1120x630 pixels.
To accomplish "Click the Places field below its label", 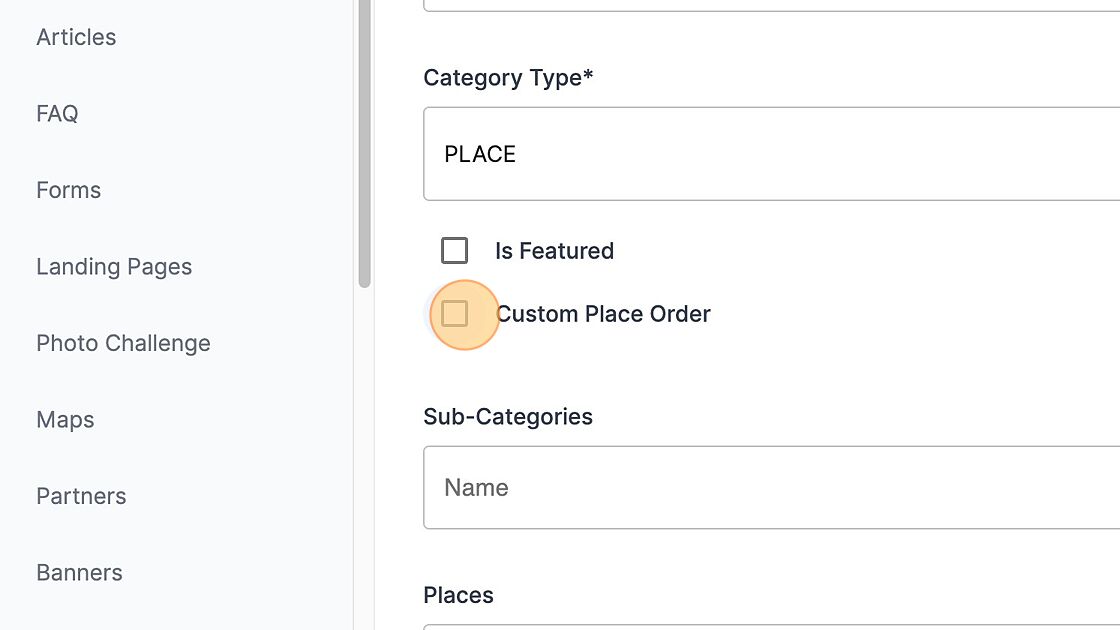I will click(x=770, y=627).
